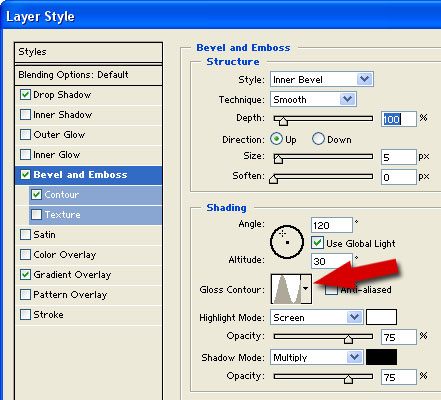
Task: Open the Technique dropdown showing Smooth
Action: (313, 99)
